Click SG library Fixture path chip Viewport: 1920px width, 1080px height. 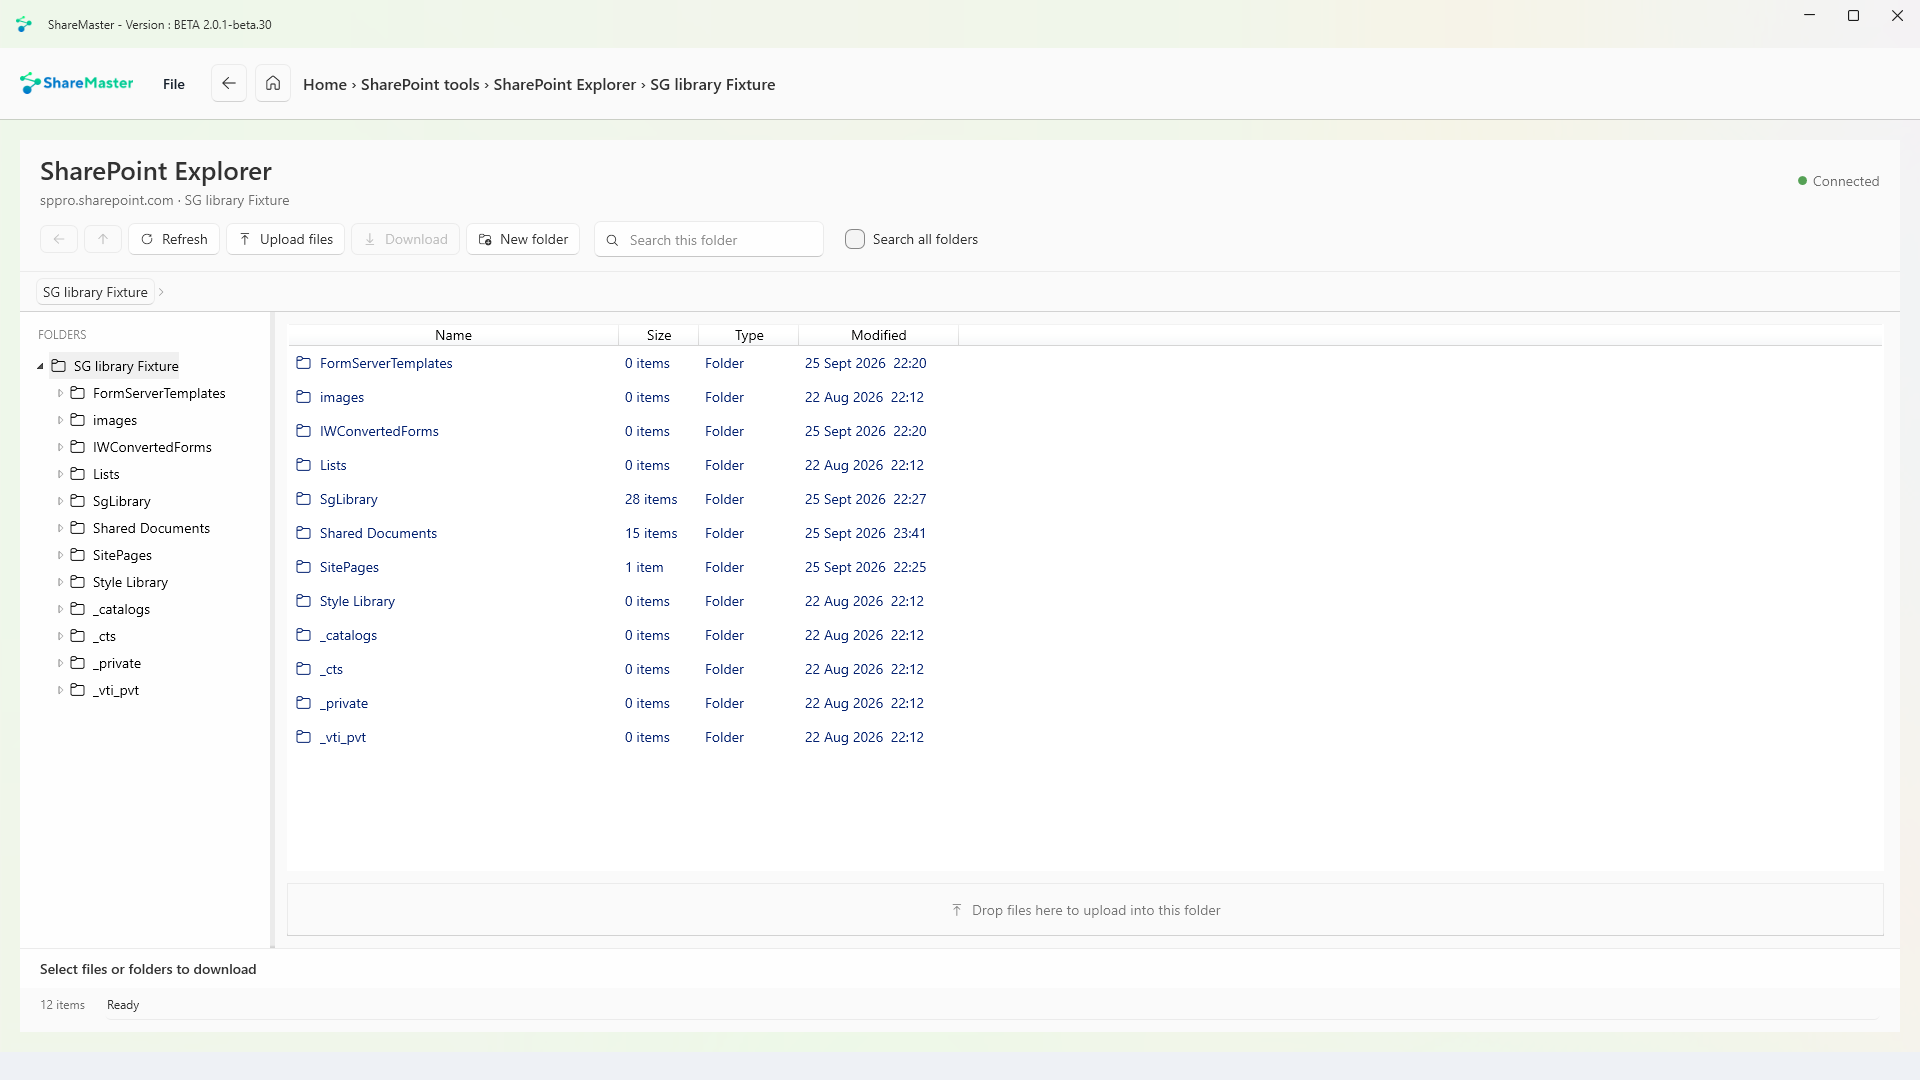click(95, 292)
